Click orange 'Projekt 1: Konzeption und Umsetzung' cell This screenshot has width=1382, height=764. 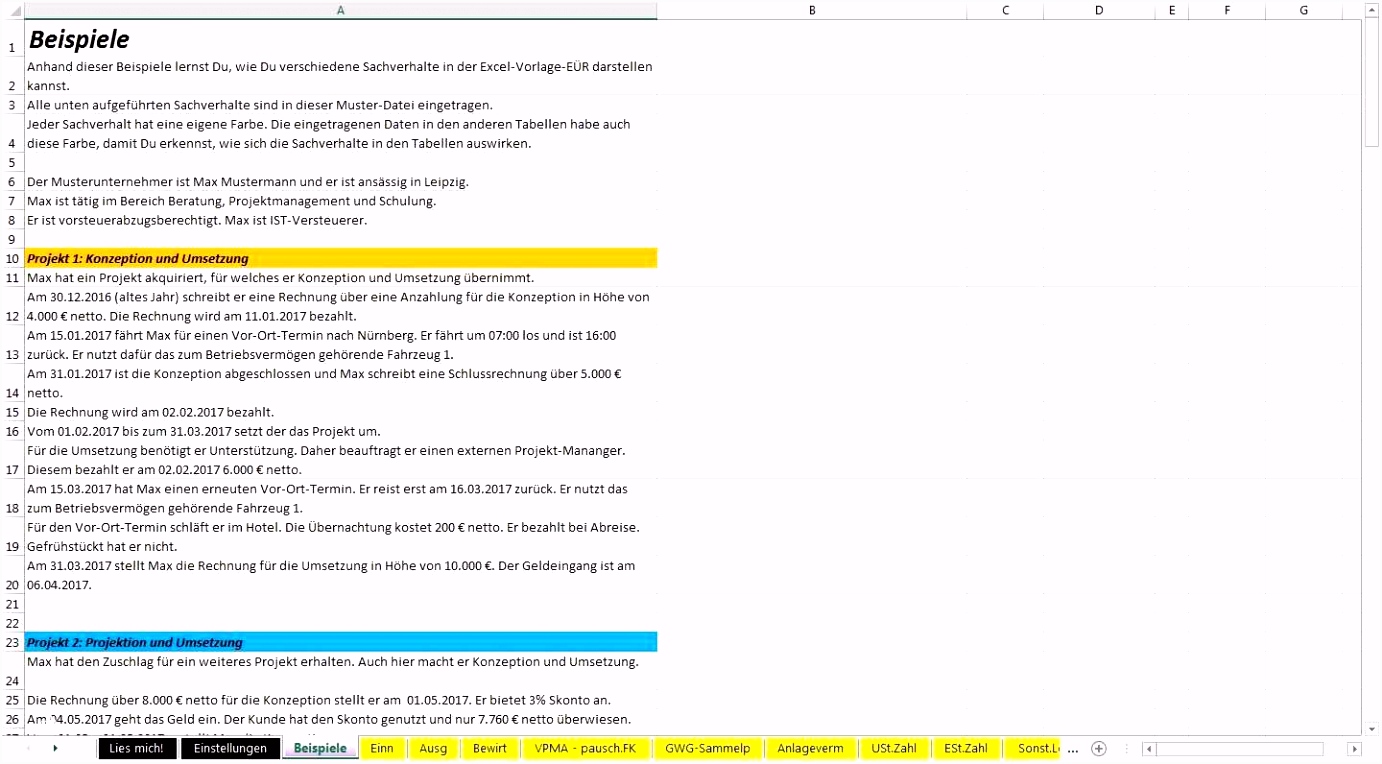coord(341,258)
